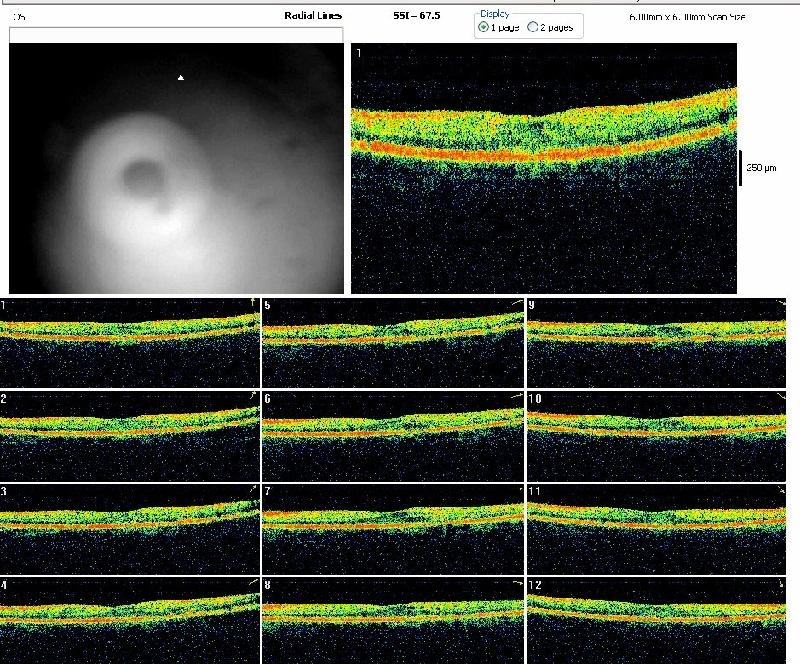Screen dimensions: 800x664
Task: Choose radial scan thumbnail number 4
Action: (x=130, y=620)
